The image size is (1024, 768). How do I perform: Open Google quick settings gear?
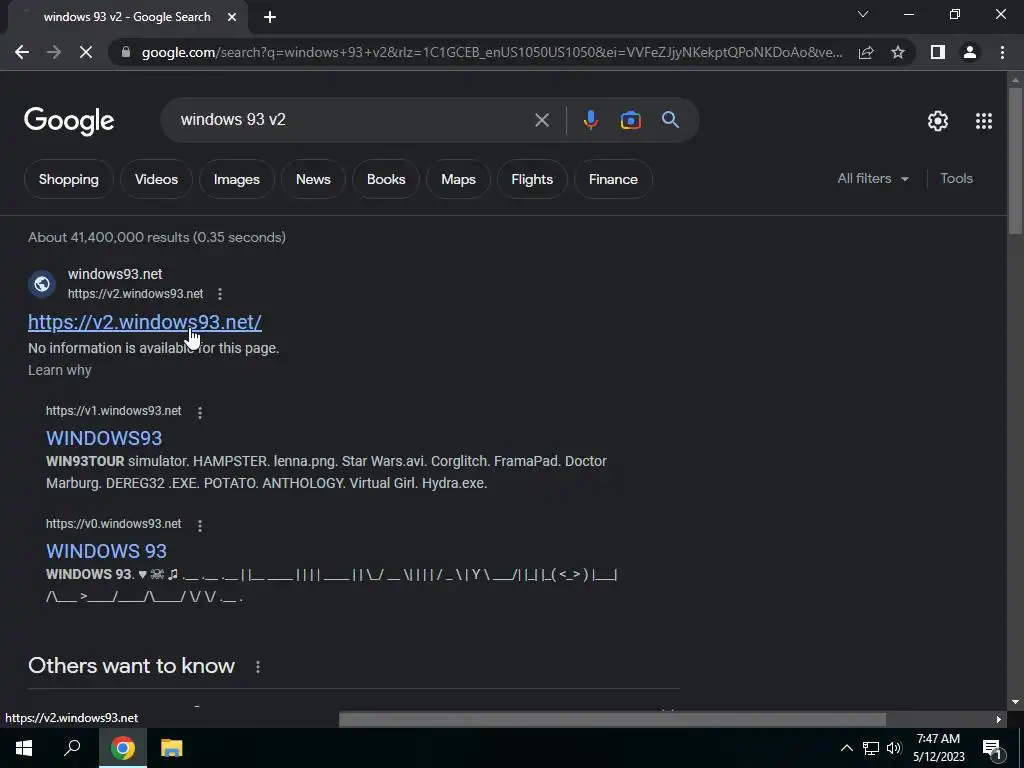point(938,121)
